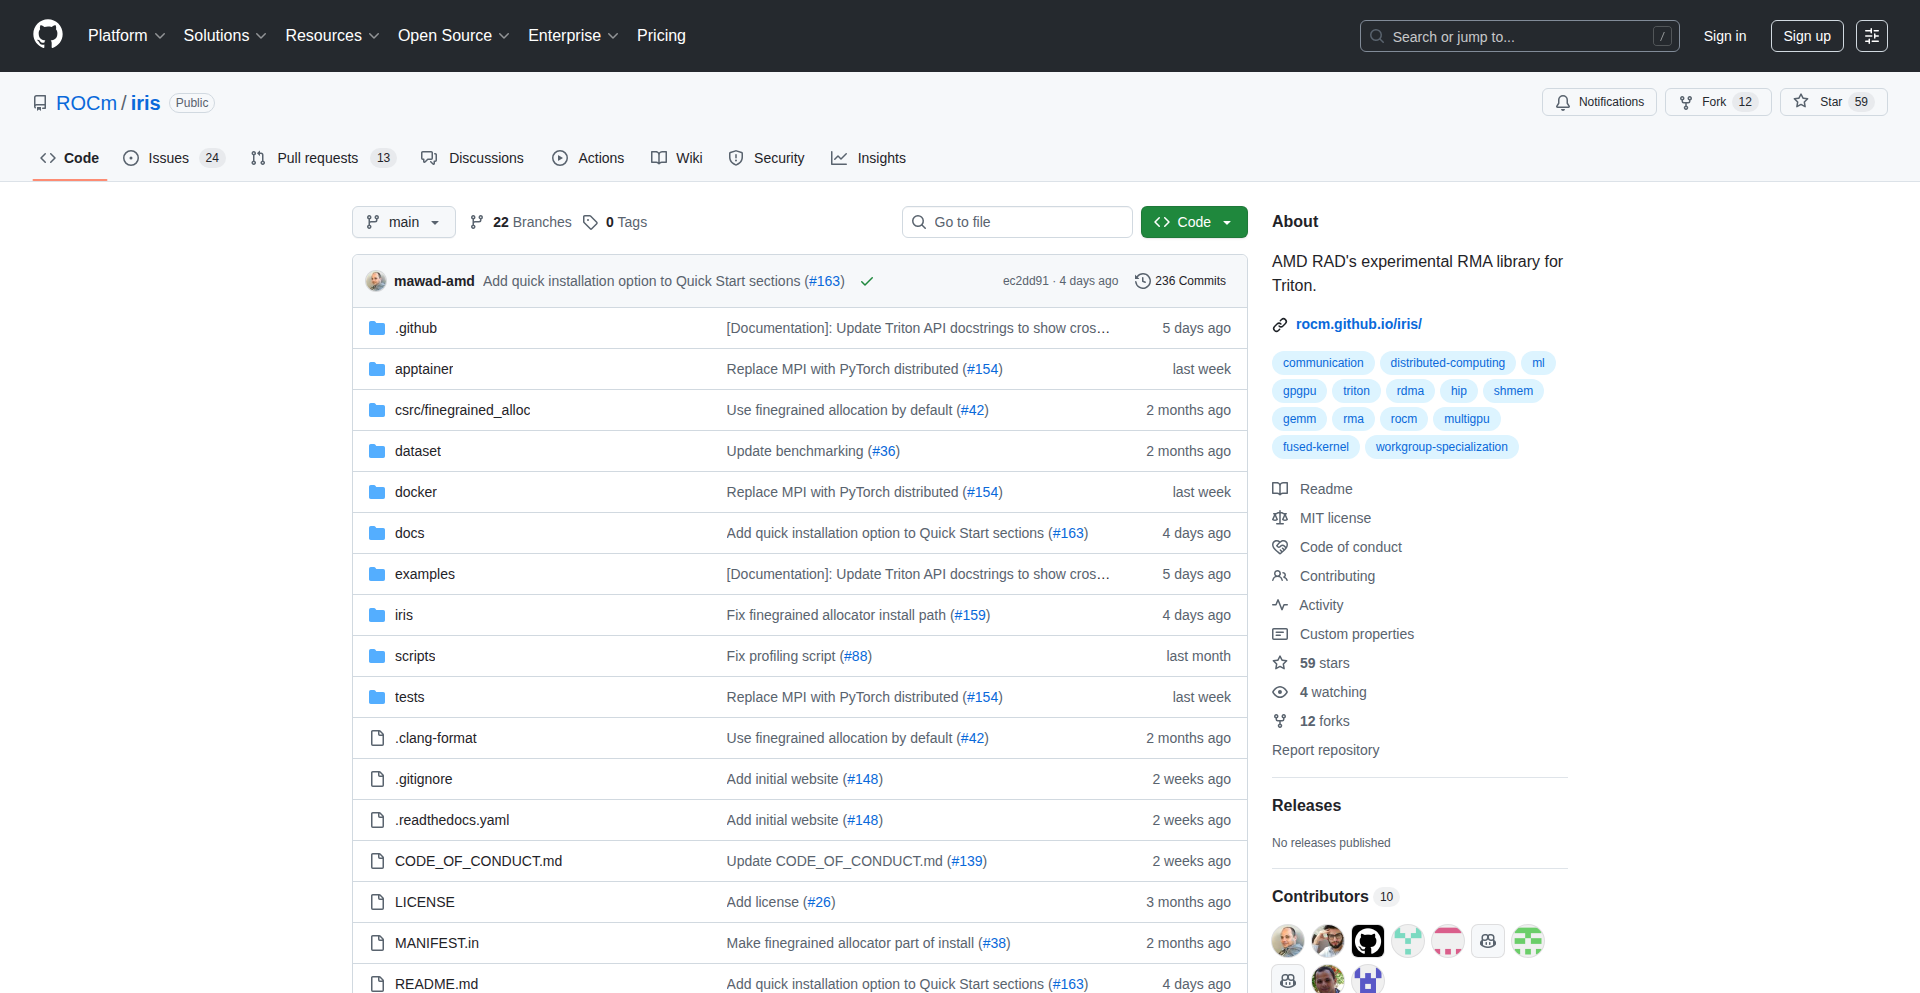Click the Search or jump to field
Image resolution: width=1920 pixels, height=993 pixels.
click(1519, 36)
